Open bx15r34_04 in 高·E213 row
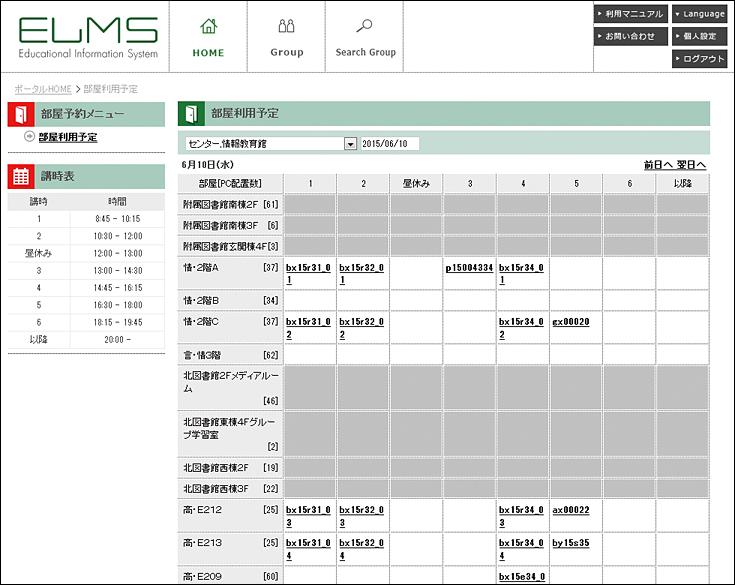This screenshot has width=735, height=585. pyautogui.click(x=521, y=549)
